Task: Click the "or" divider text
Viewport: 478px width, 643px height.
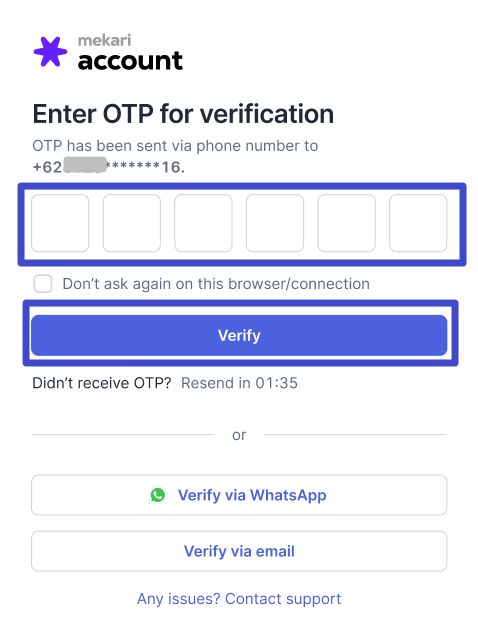Action: [x=239, y=435]
